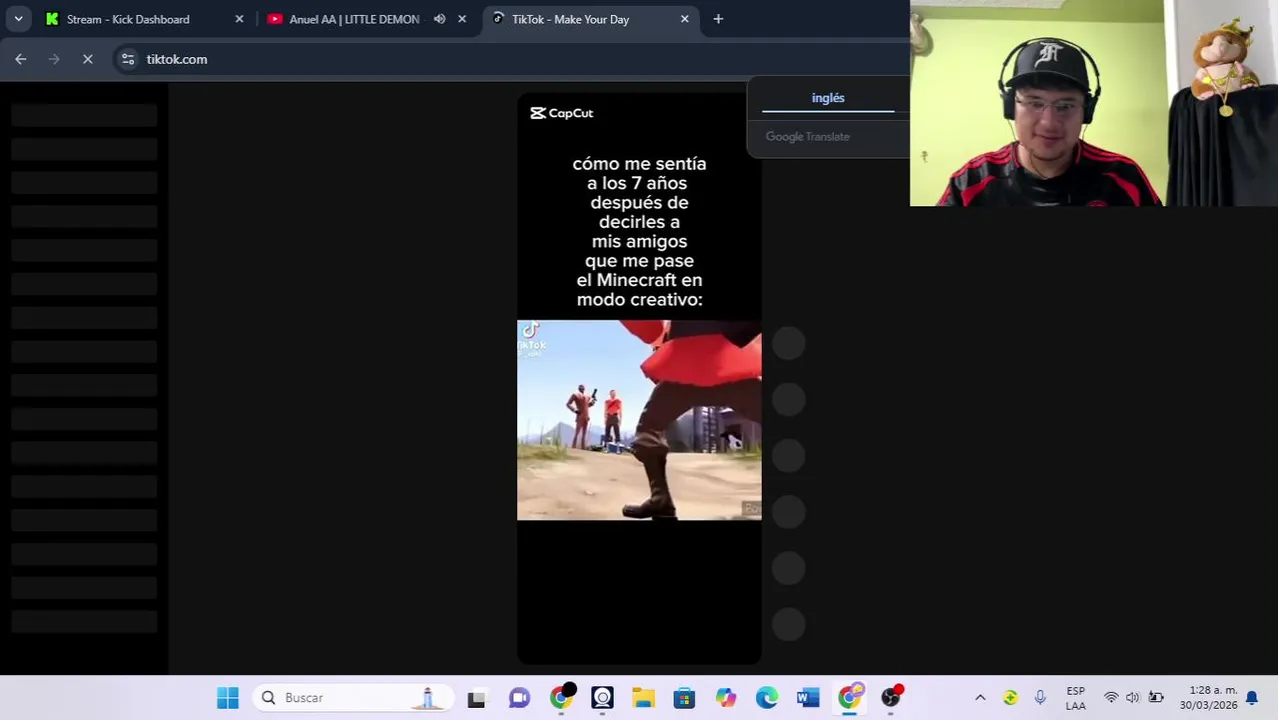Click the Google Translate label
This screenshot has height=720, width=1278.
(x=808, y=136)
